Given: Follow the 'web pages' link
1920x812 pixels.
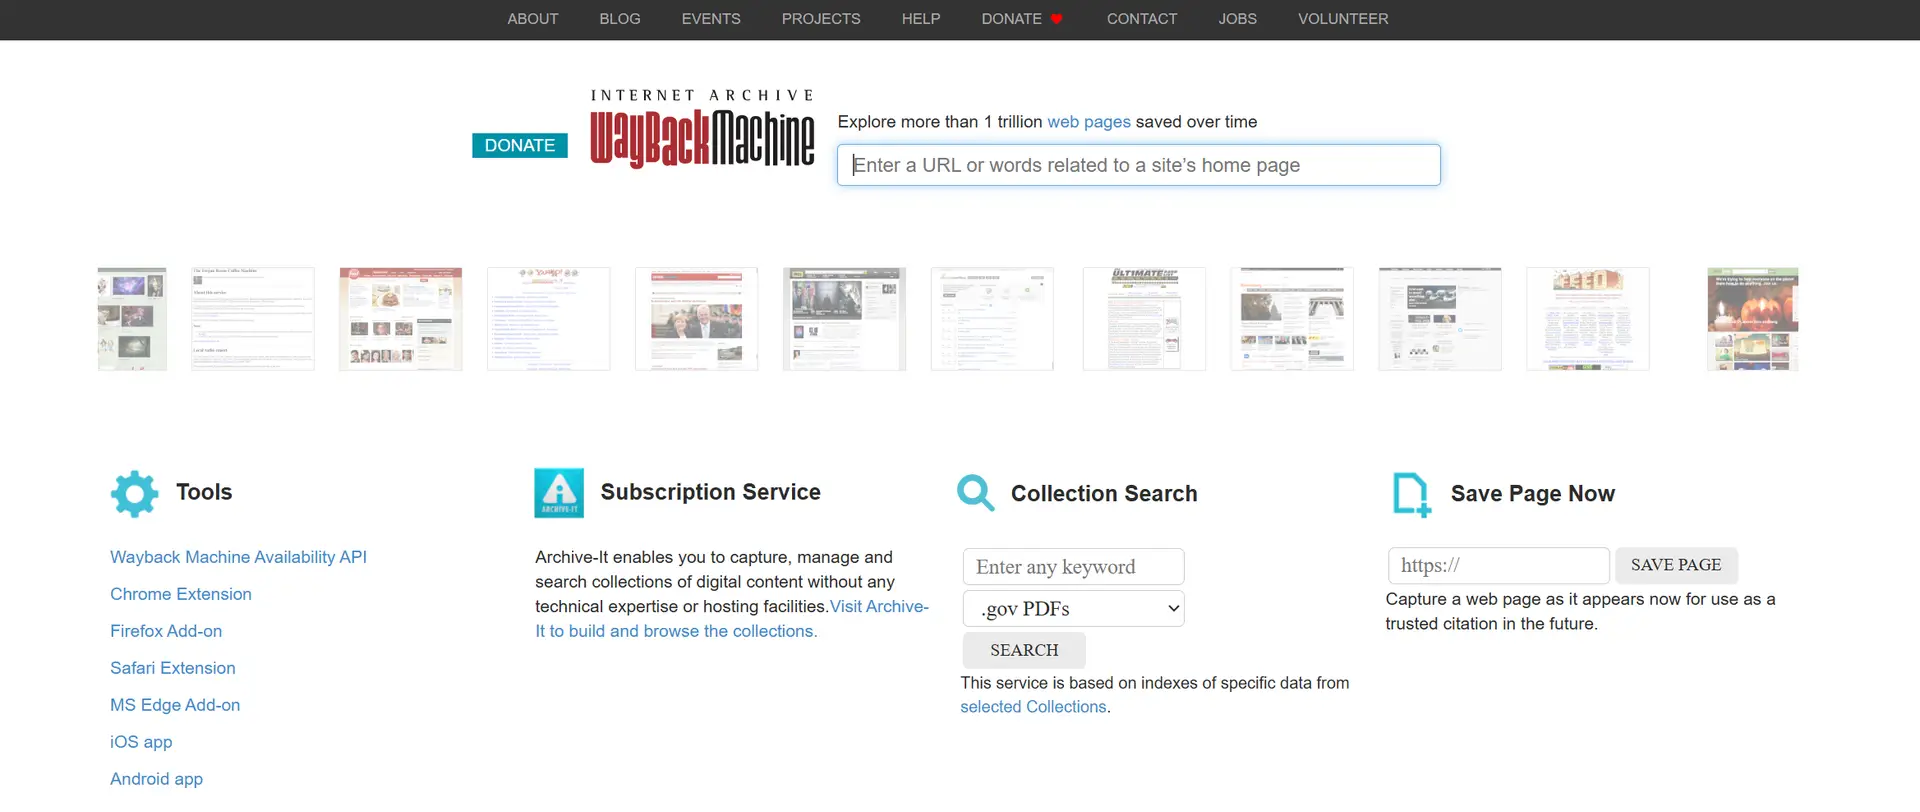Looking at the screenshot, I should [x=1089, y=122].
